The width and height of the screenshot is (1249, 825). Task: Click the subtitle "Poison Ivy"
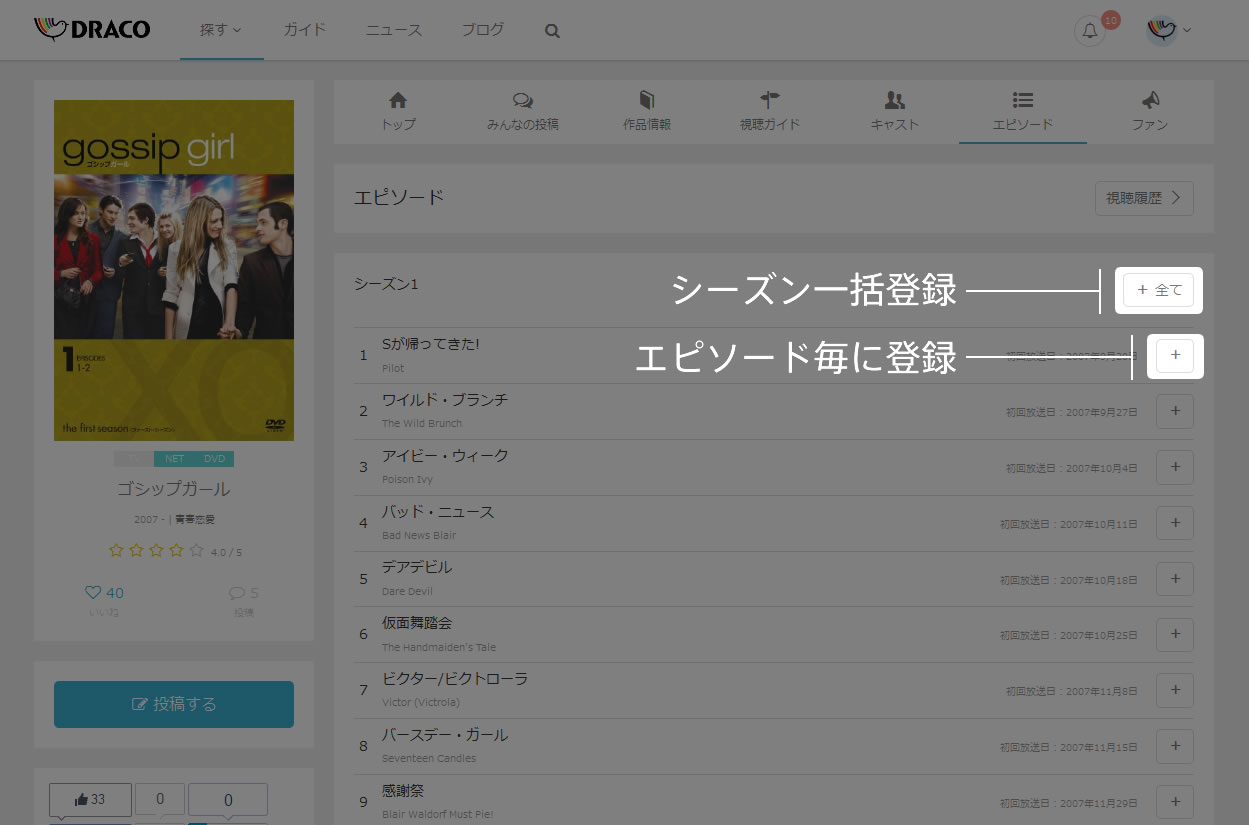(x=407, y=479)
